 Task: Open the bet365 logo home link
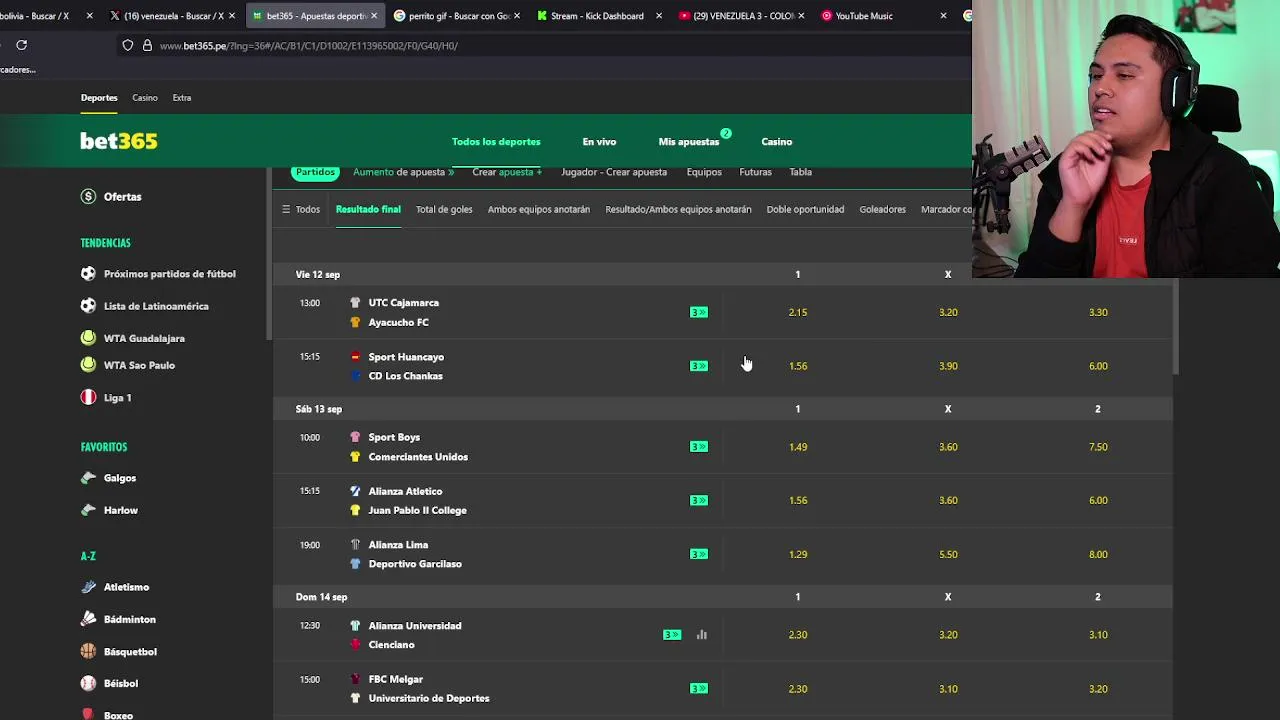click(x=119, y=141)
